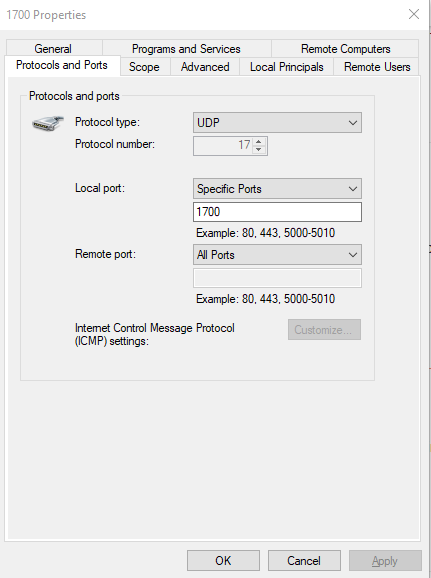
Task: Open the Remote Computers tab
Action: click(345, 49)
